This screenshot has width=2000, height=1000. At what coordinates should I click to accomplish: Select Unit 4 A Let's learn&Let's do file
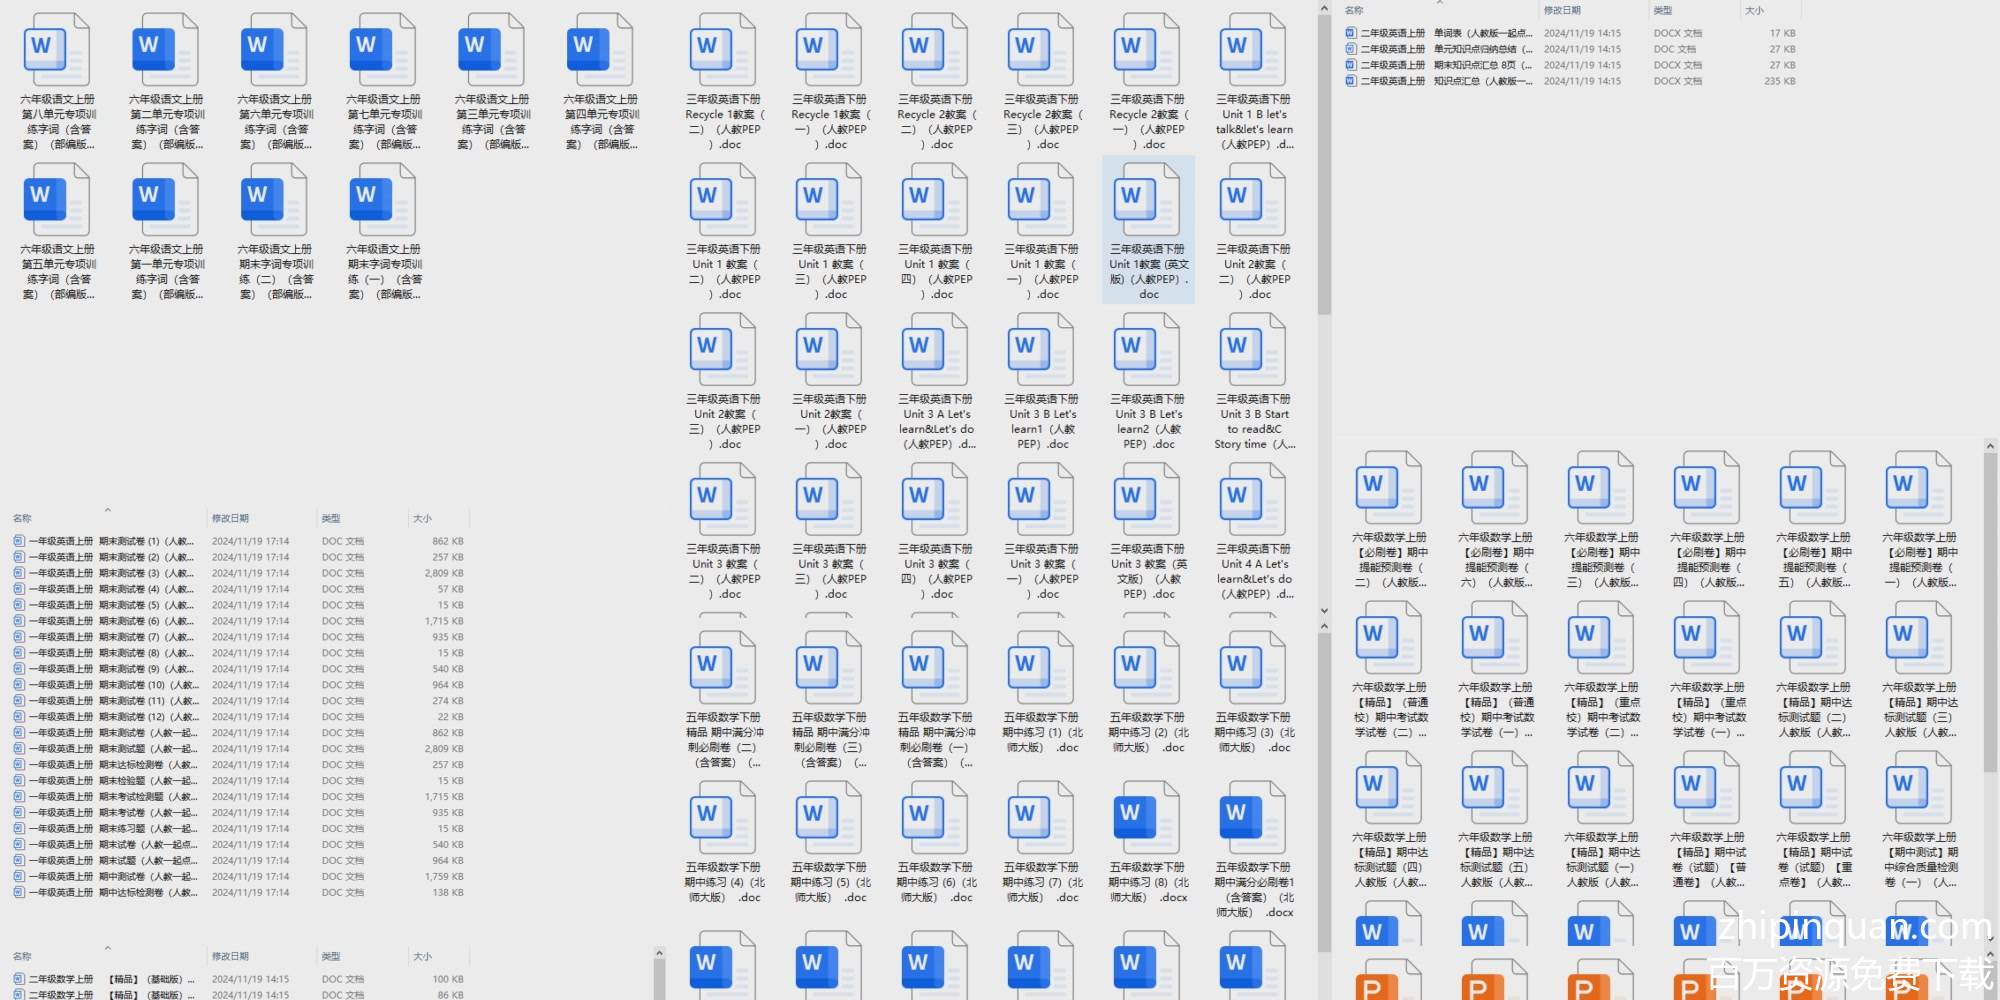[x=1254, y=500]
